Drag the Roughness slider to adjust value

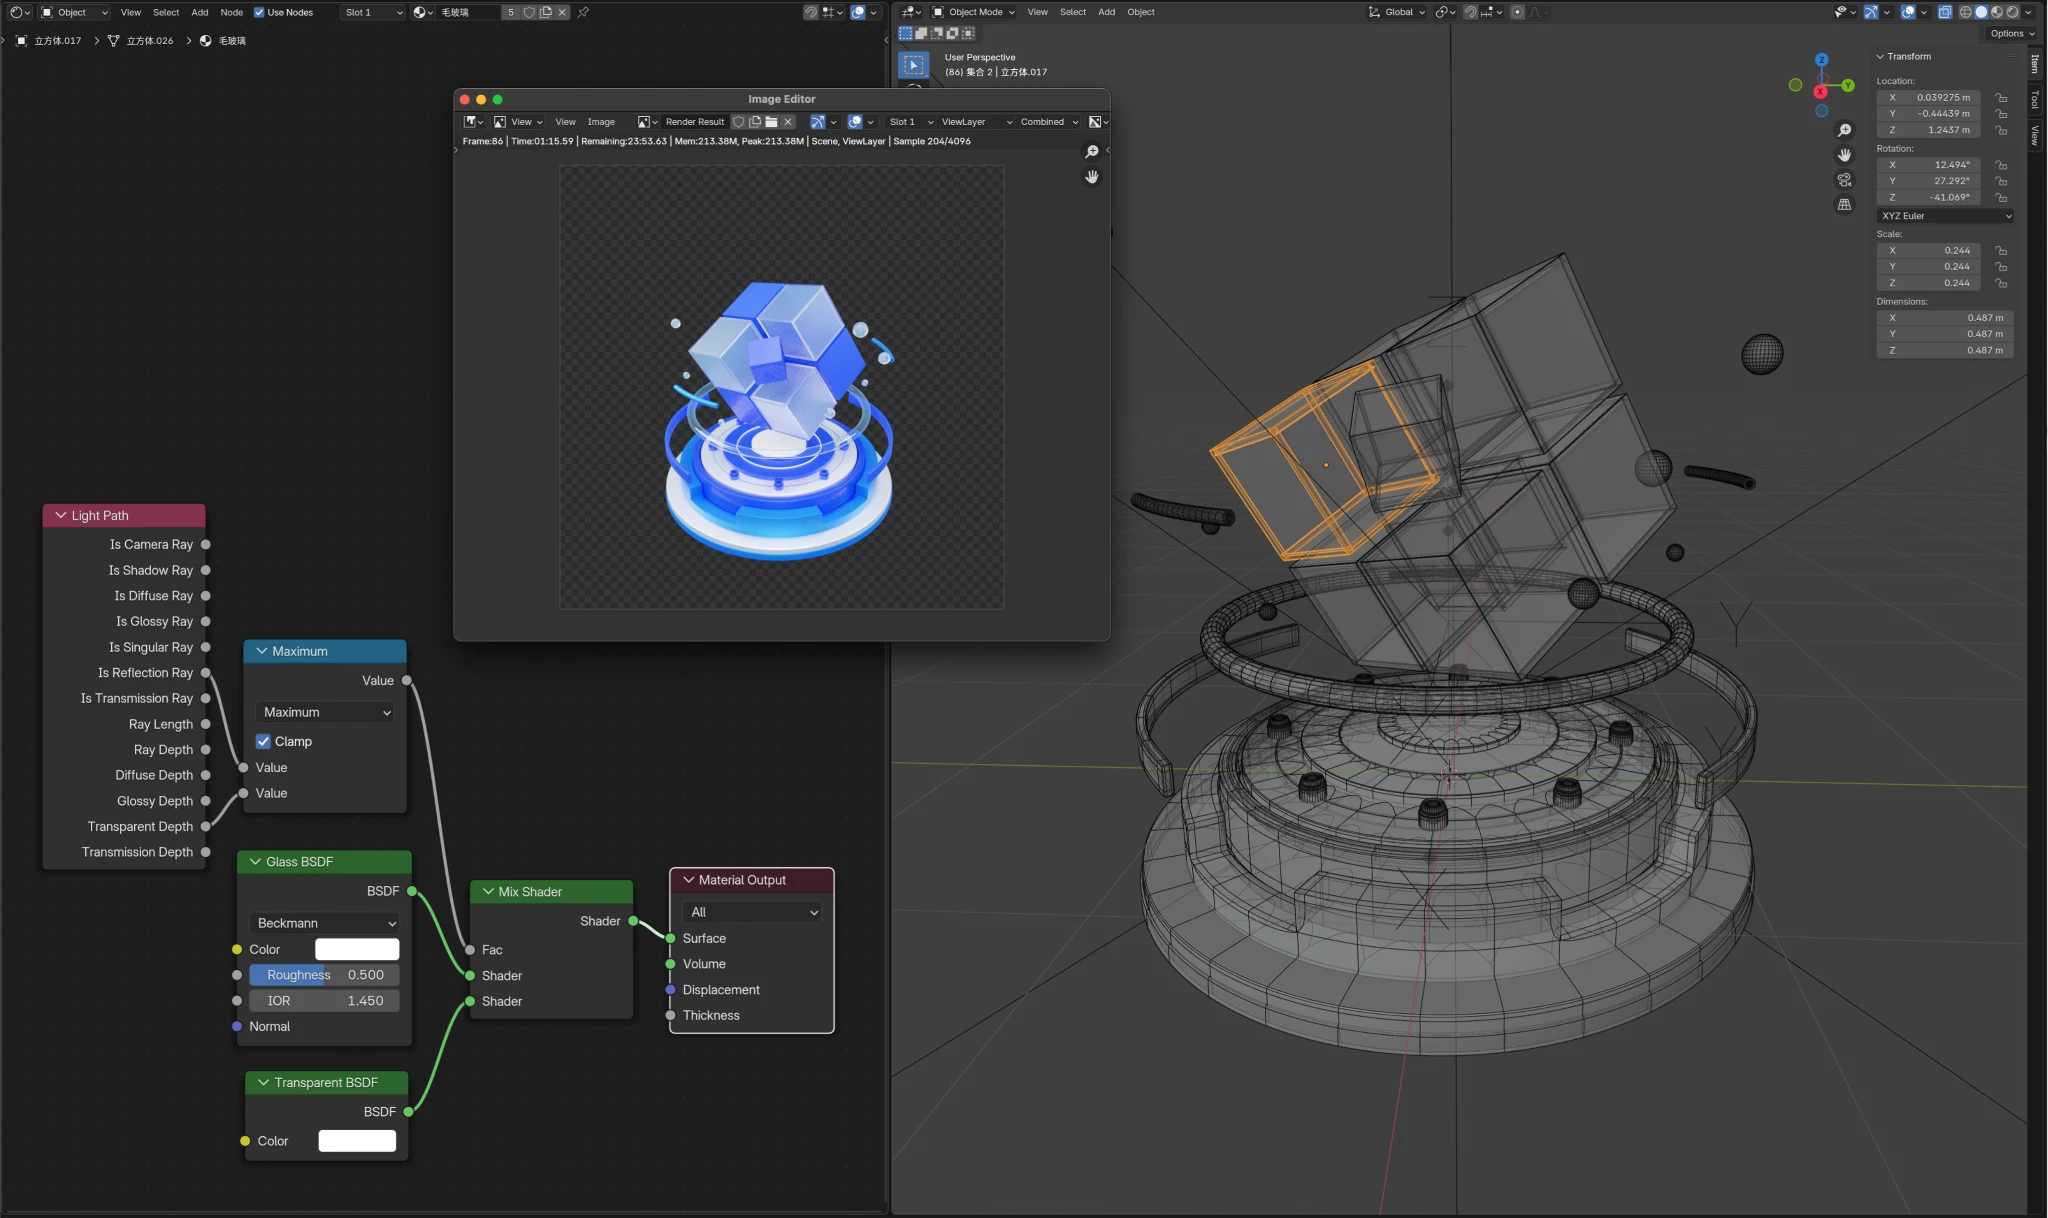point(323,974)
